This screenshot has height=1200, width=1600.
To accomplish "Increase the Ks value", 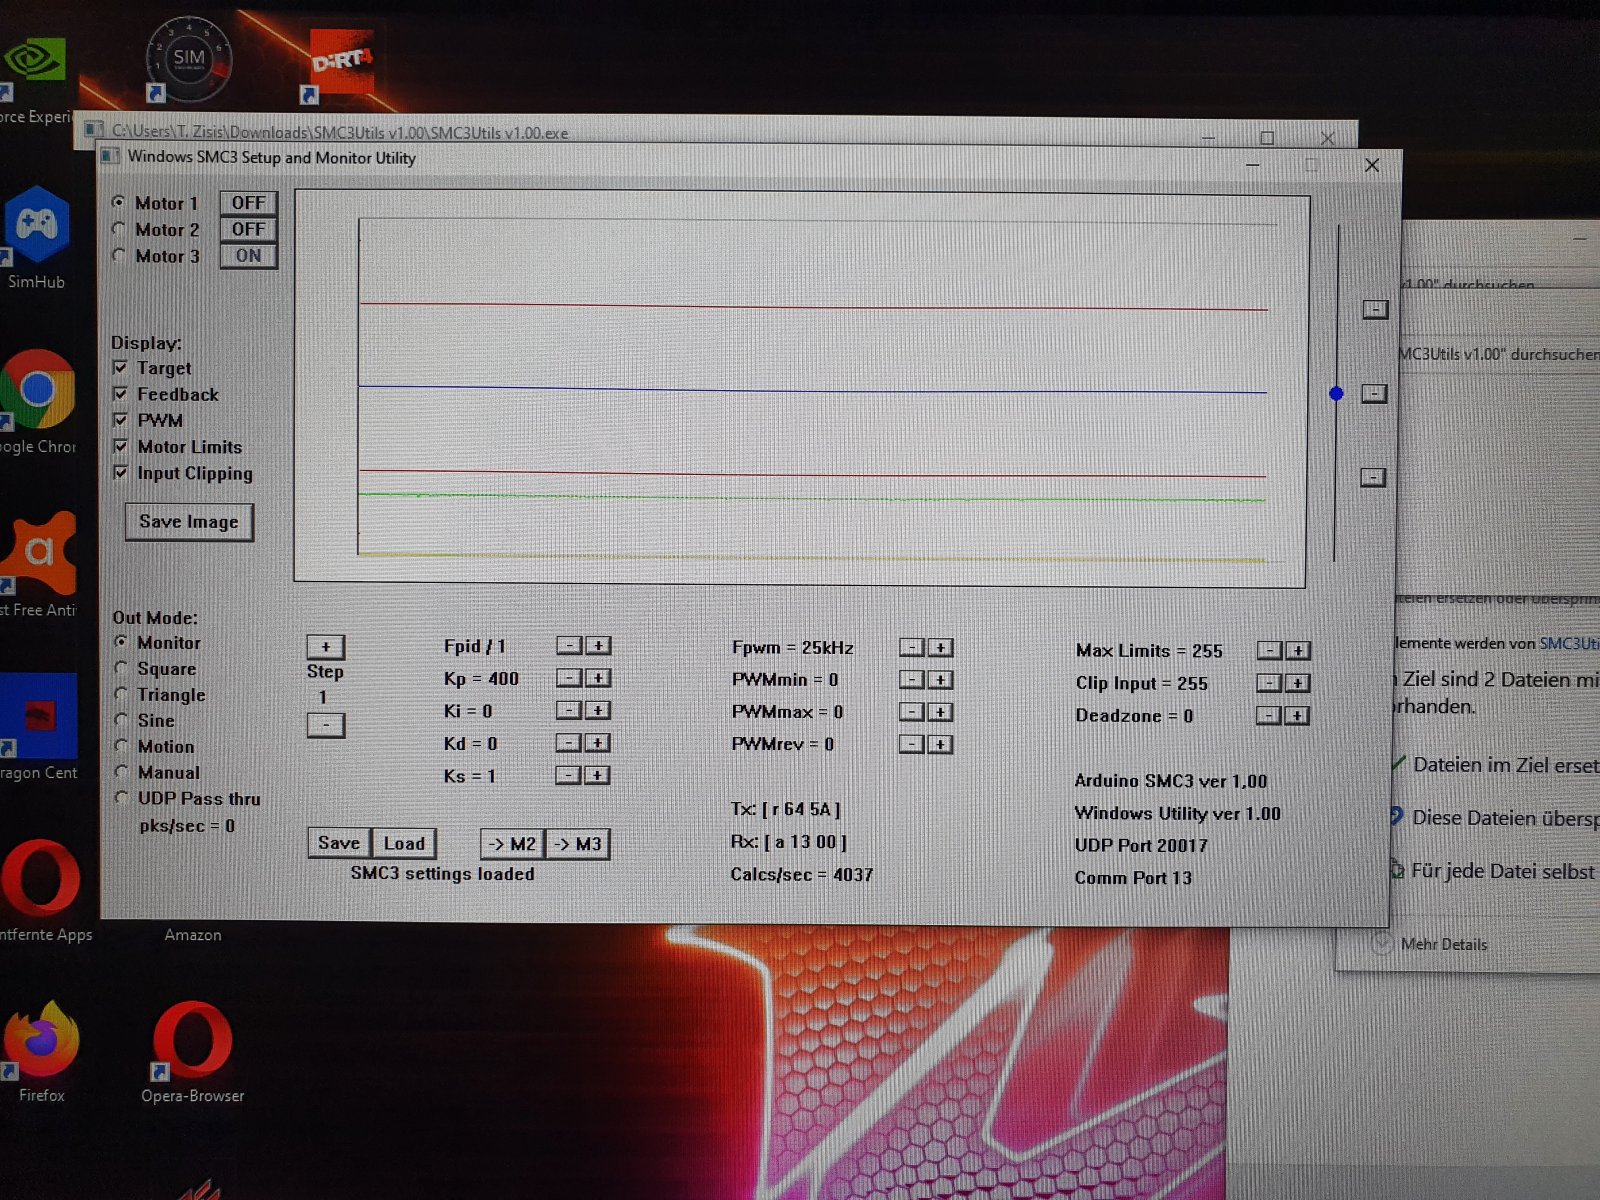I will pos(598,775).
